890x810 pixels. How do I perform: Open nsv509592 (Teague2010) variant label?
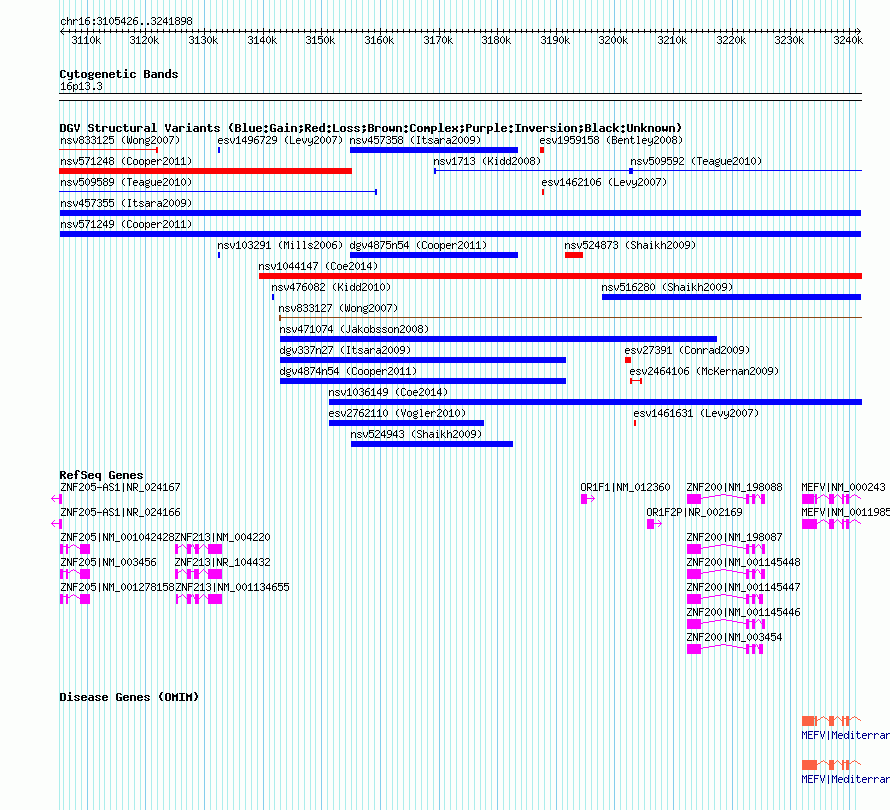pyautogui.click(x=696, y=161)
